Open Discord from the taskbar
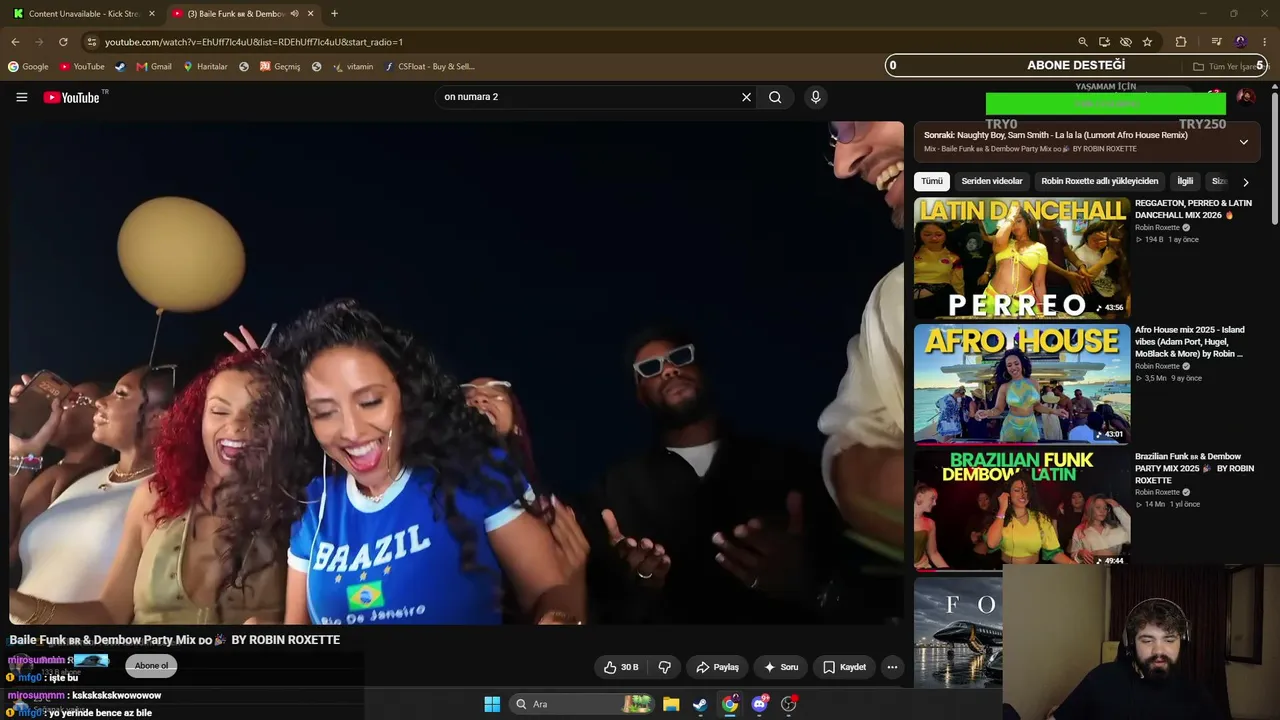This screenshot has height=720, width=1280. [x=759, y=704]
